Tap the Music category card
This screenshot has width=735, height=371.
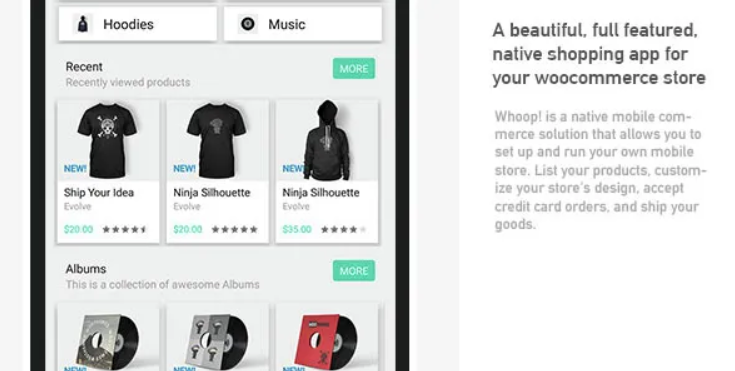coord(303,24)
